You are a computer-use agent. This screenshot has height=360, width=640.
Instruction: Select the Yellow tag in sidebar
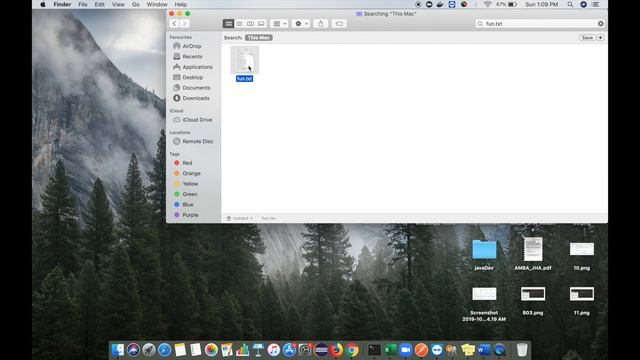[190, 184]
